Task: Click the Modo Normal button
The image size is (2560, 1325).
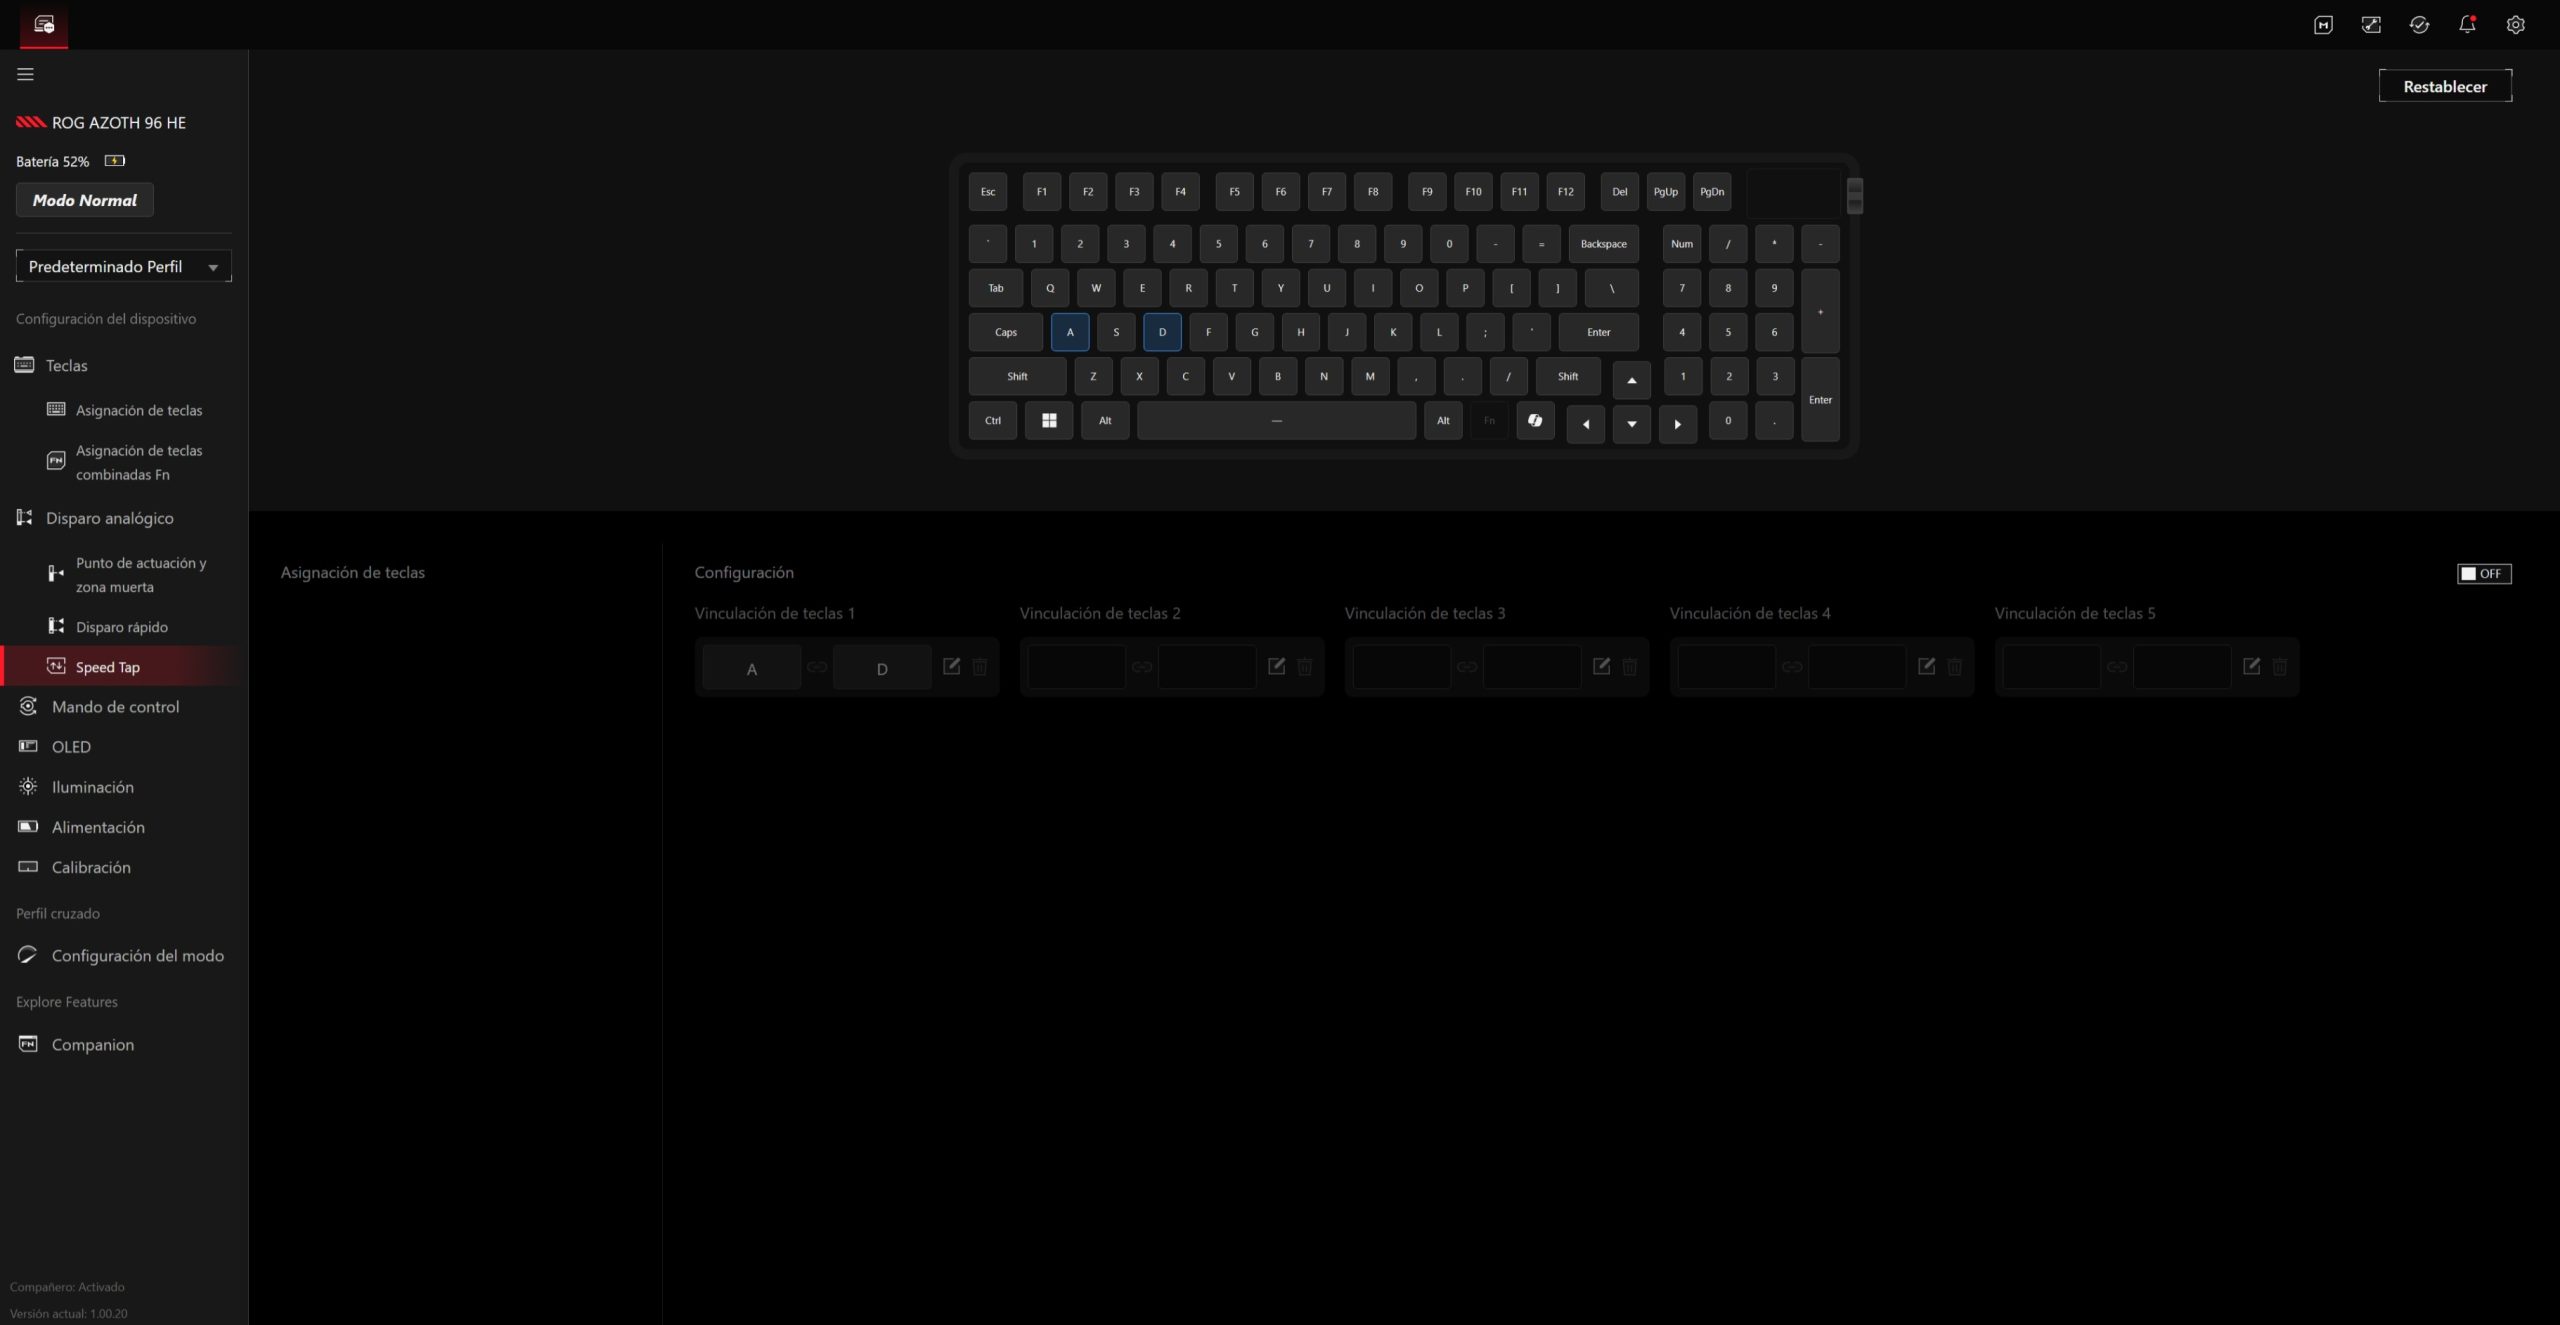Action: pyautogui.click(x=85, y=200)
